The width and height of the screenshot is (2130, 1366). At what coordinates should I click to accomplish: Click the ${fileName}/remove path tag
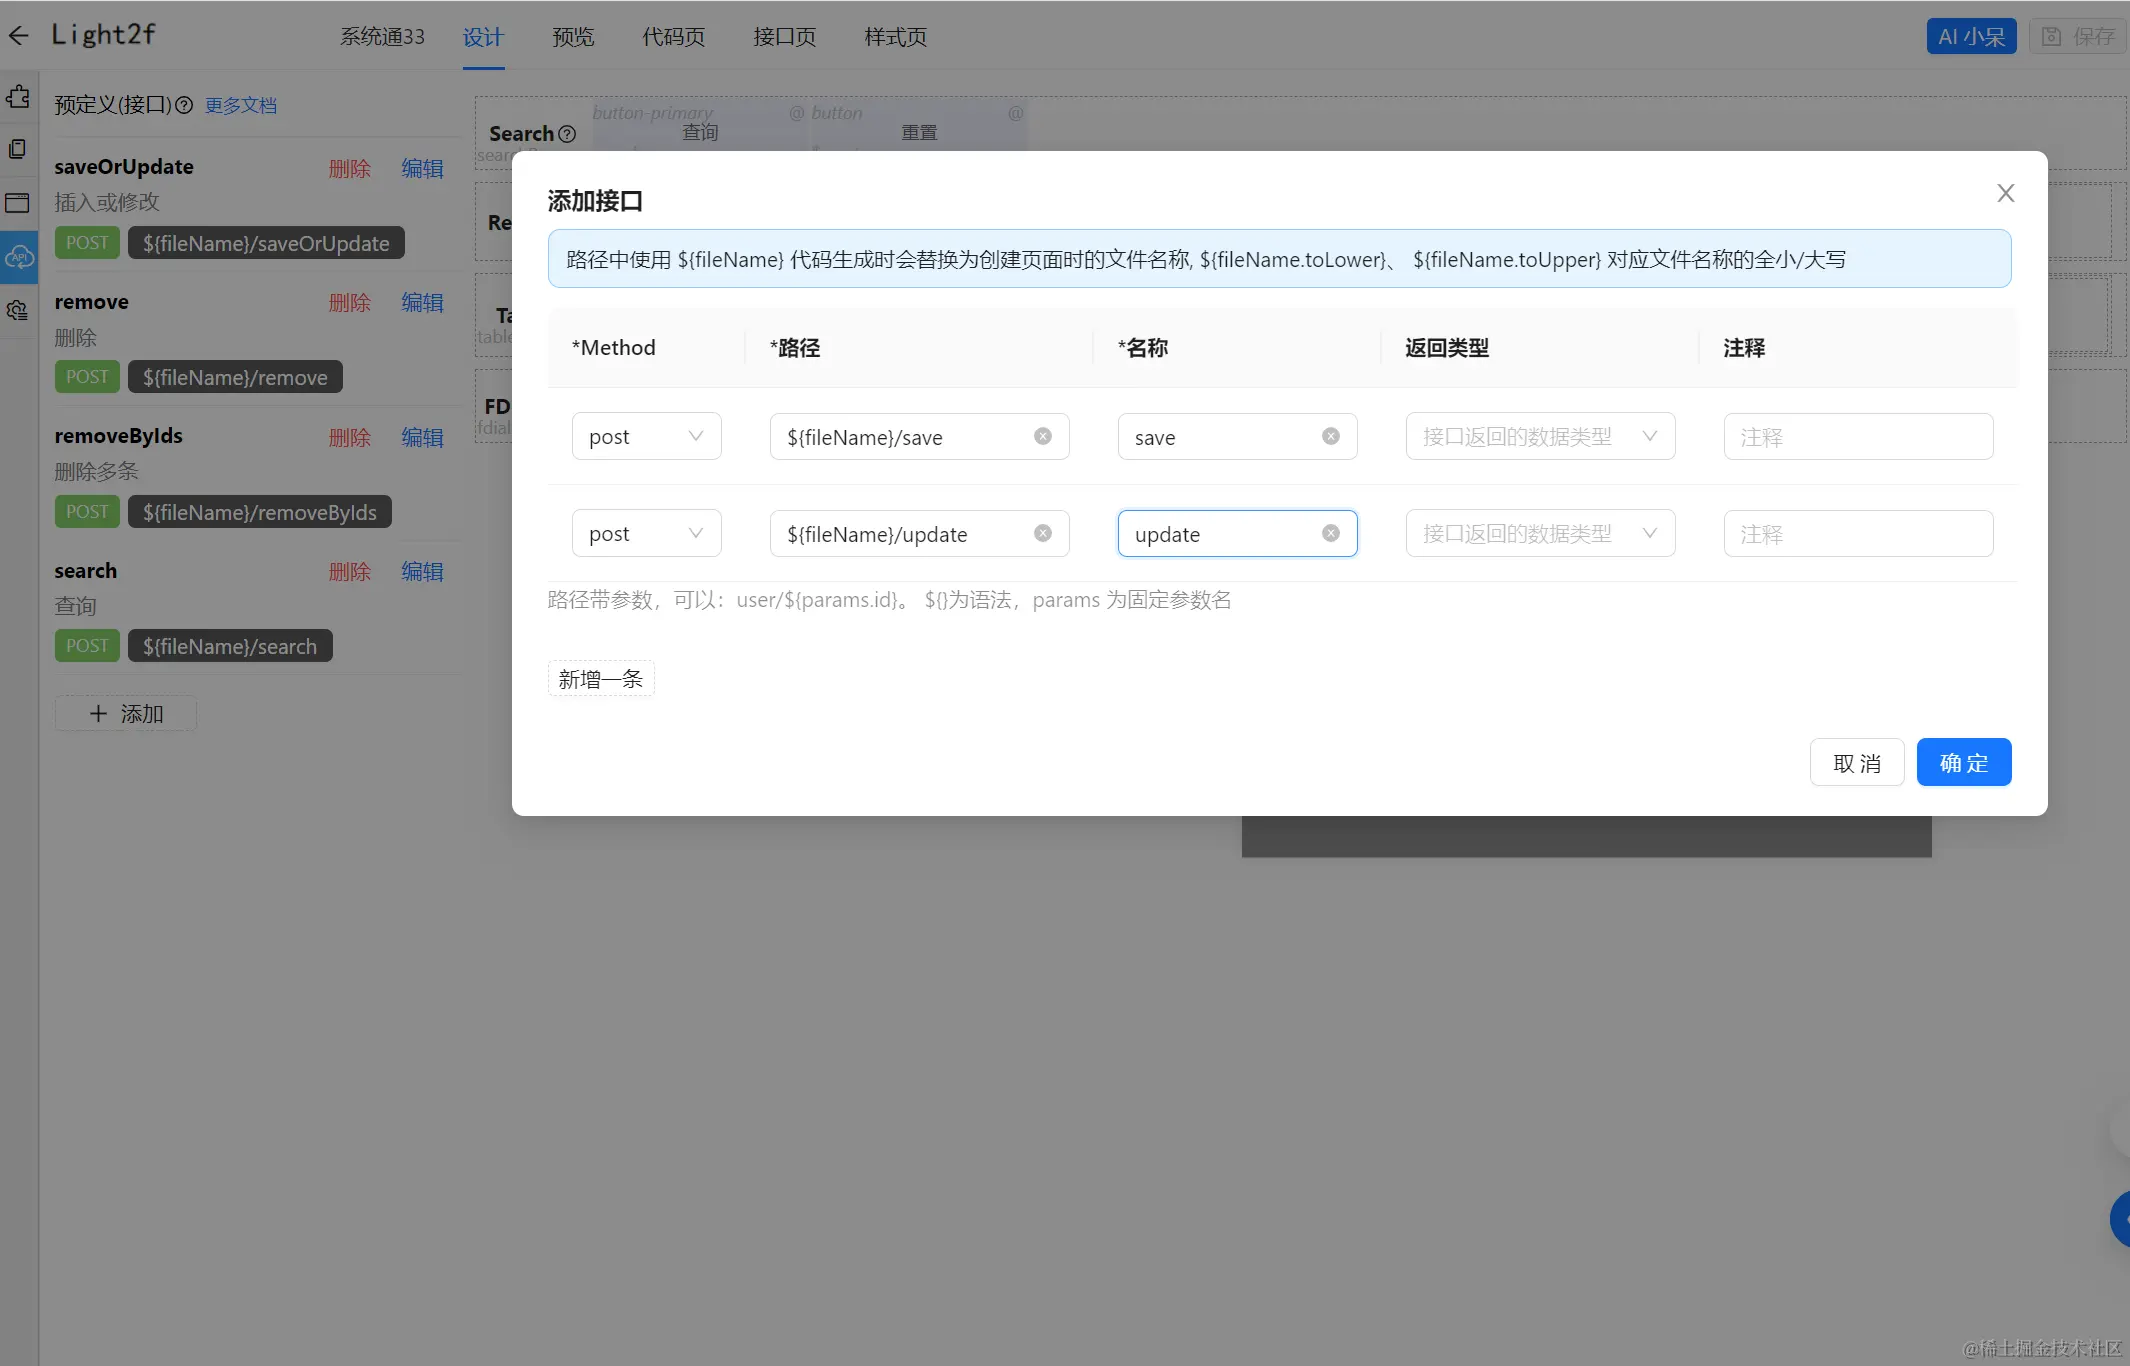click(235, 377)
